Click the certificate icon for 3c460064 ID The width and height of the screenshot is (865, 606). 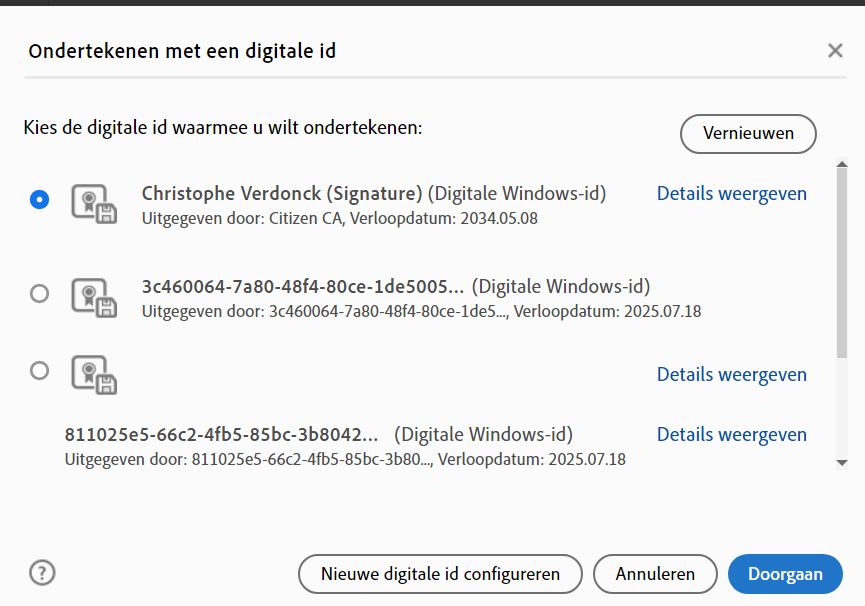94,296
